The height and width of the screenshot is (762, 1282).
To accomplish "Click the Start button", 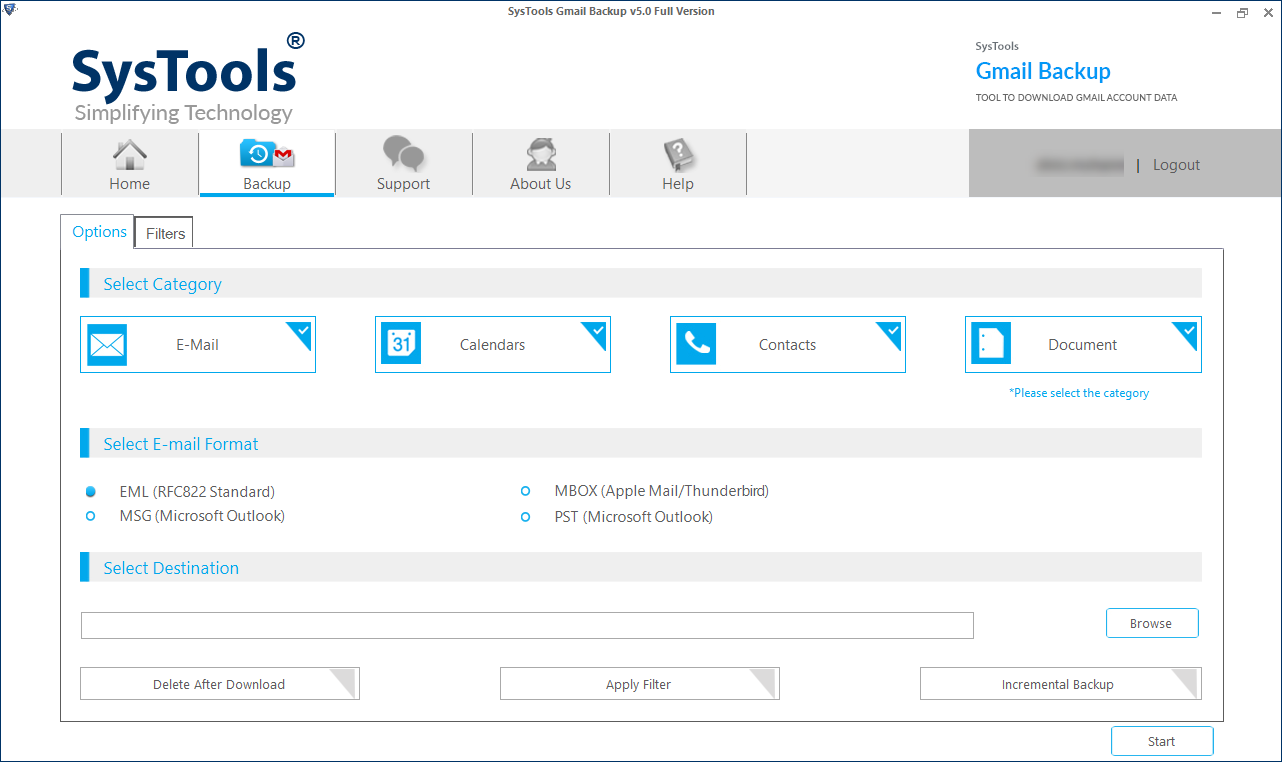I will (1162, 741).
